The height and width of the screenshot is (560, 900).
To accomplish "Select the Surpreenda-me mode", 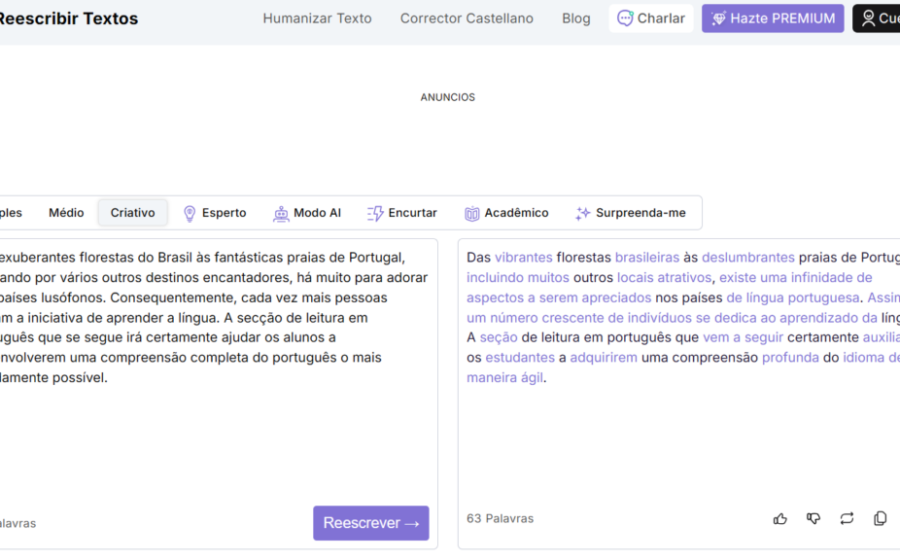I will pyautogui.click(x=630, y=213).
